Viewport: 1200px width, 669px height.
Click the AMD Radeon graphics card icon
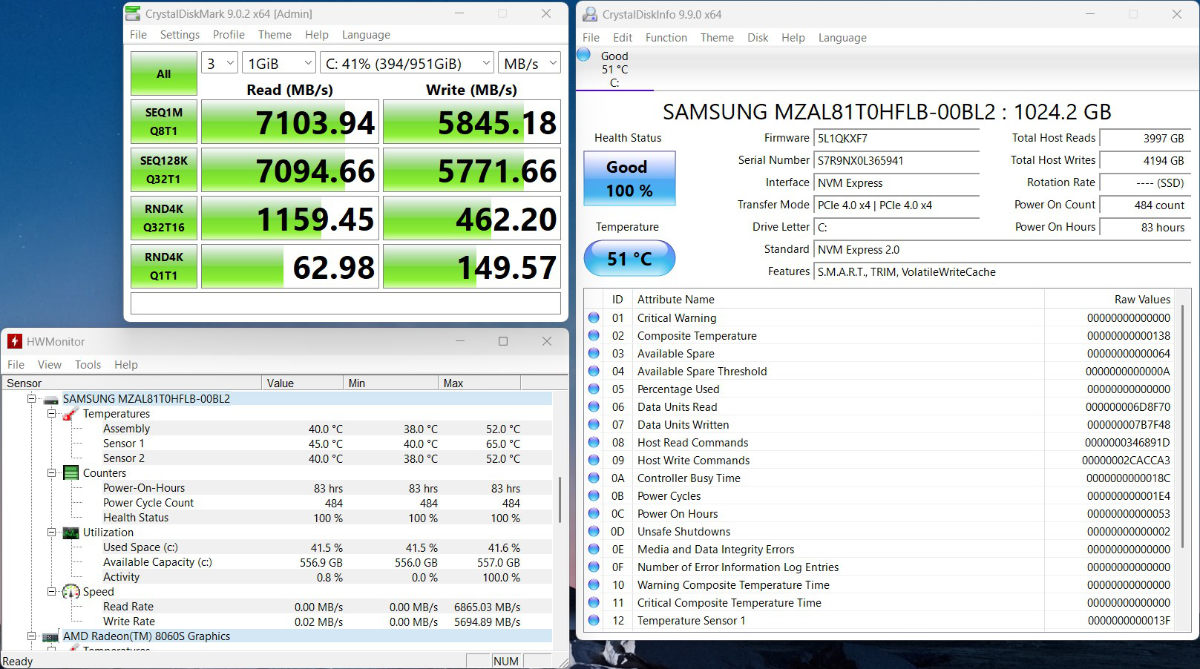coord(50,636)
